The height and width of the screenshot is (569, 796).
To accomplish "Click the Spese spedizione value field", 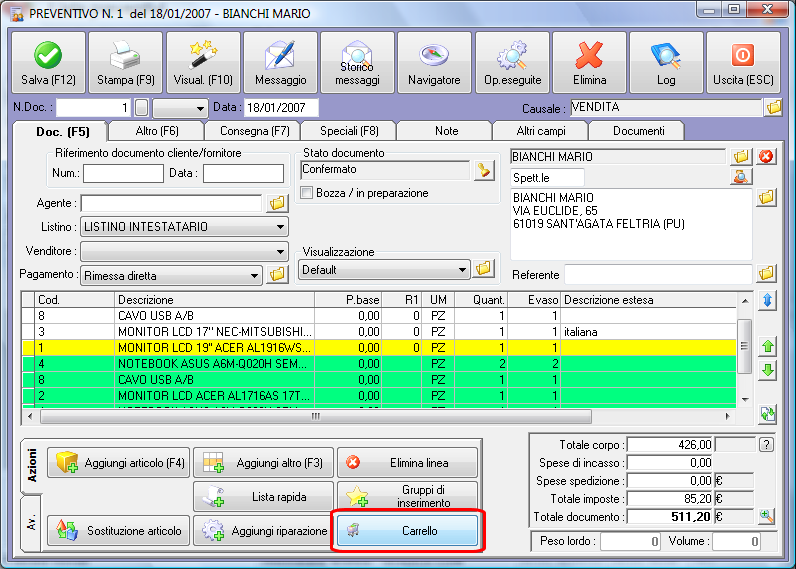I will [670, 481].
